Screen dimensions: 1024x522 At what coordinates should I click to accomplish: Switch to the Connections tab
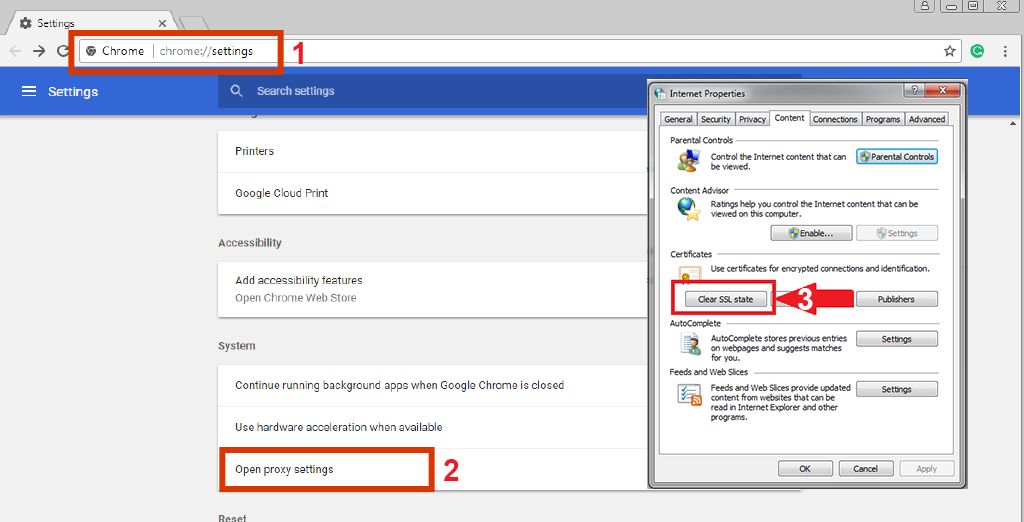click(x=835, y=119)
